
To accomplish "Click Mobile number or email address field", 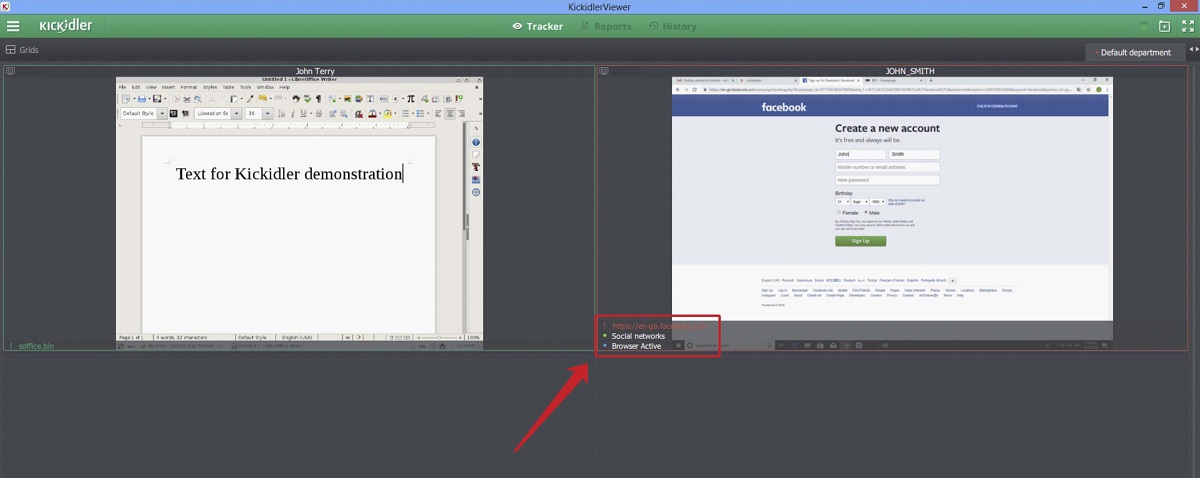I will [887, 167].
